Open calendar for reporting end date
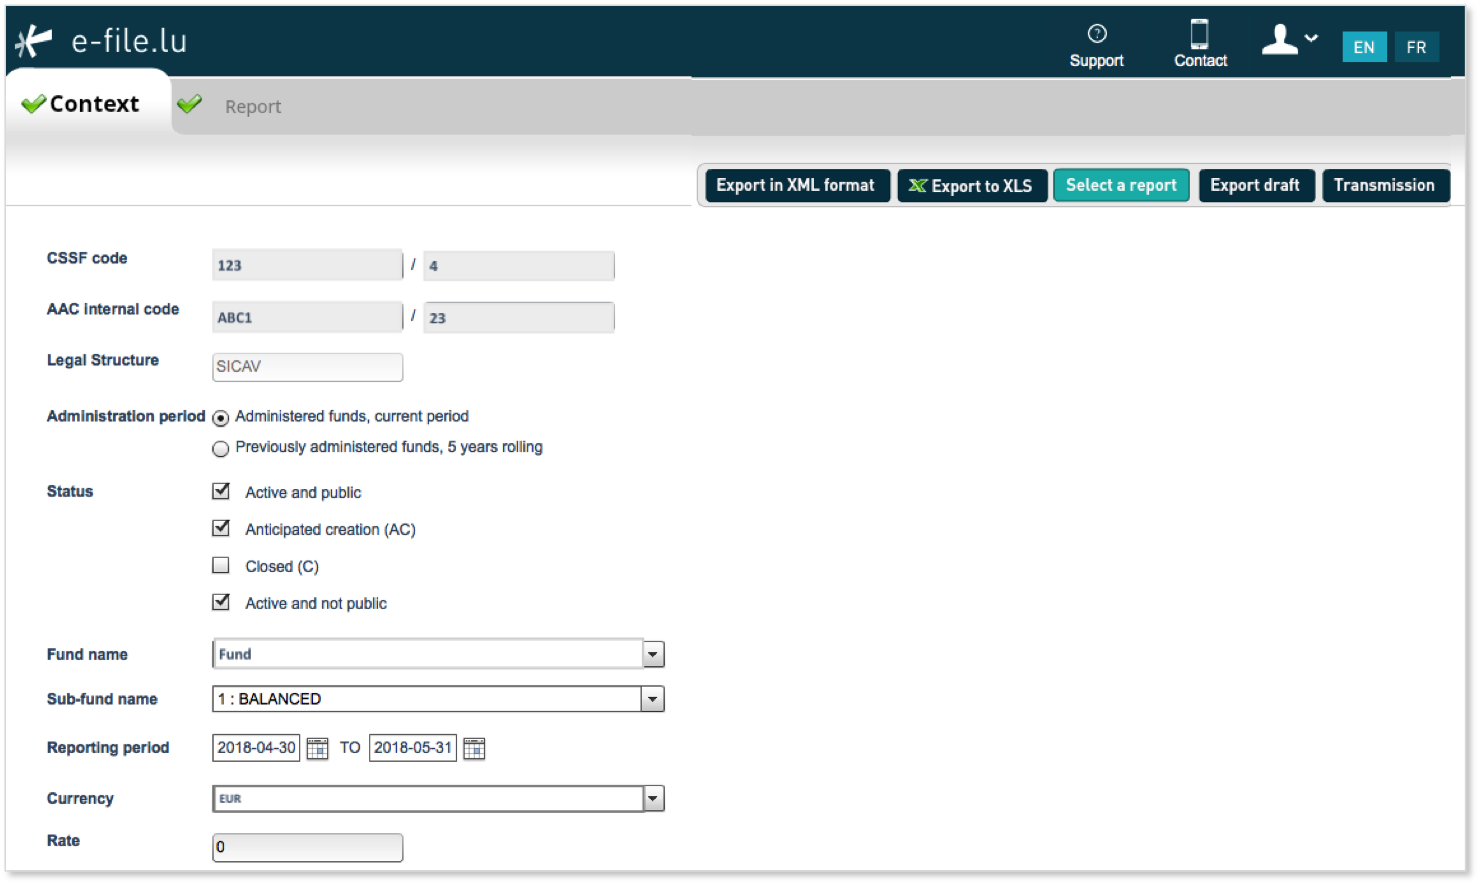 474,748
